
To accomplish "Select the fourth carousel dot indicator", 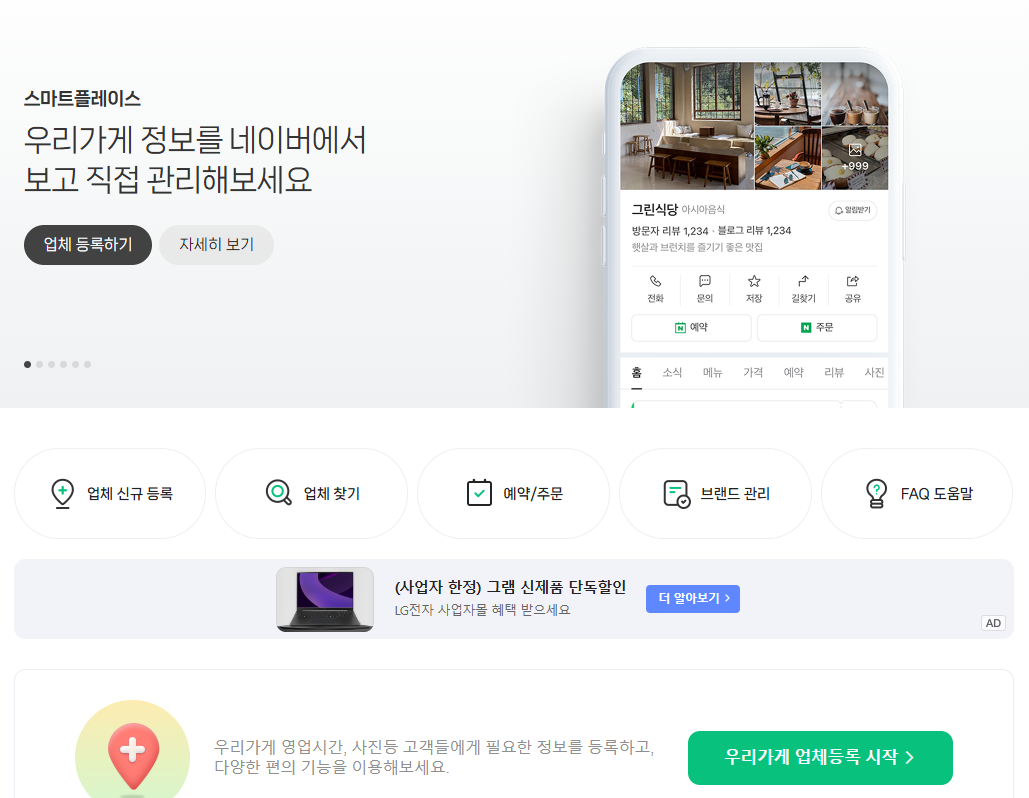I will pyautogui.click(x=64, y=364).
